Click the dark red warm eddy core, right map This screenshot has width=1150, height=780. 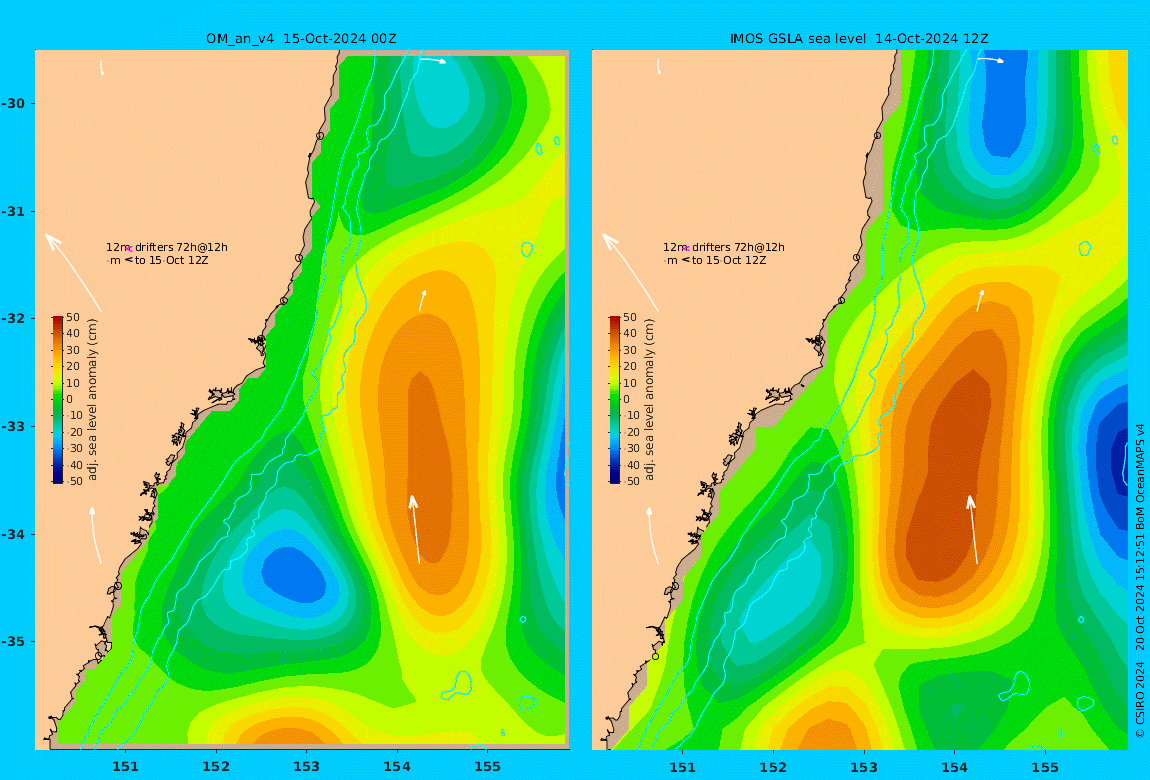click(950, 477)
